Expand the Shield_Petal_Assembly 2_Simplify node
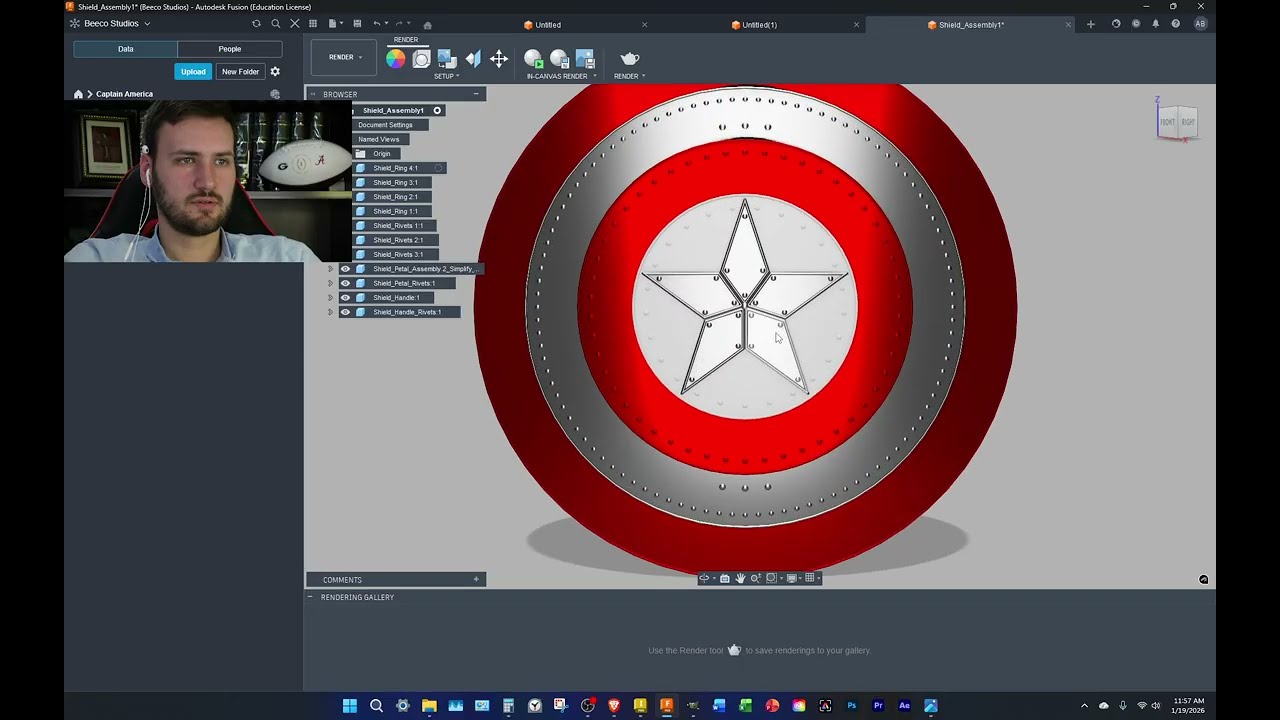 tap(330, 269)
